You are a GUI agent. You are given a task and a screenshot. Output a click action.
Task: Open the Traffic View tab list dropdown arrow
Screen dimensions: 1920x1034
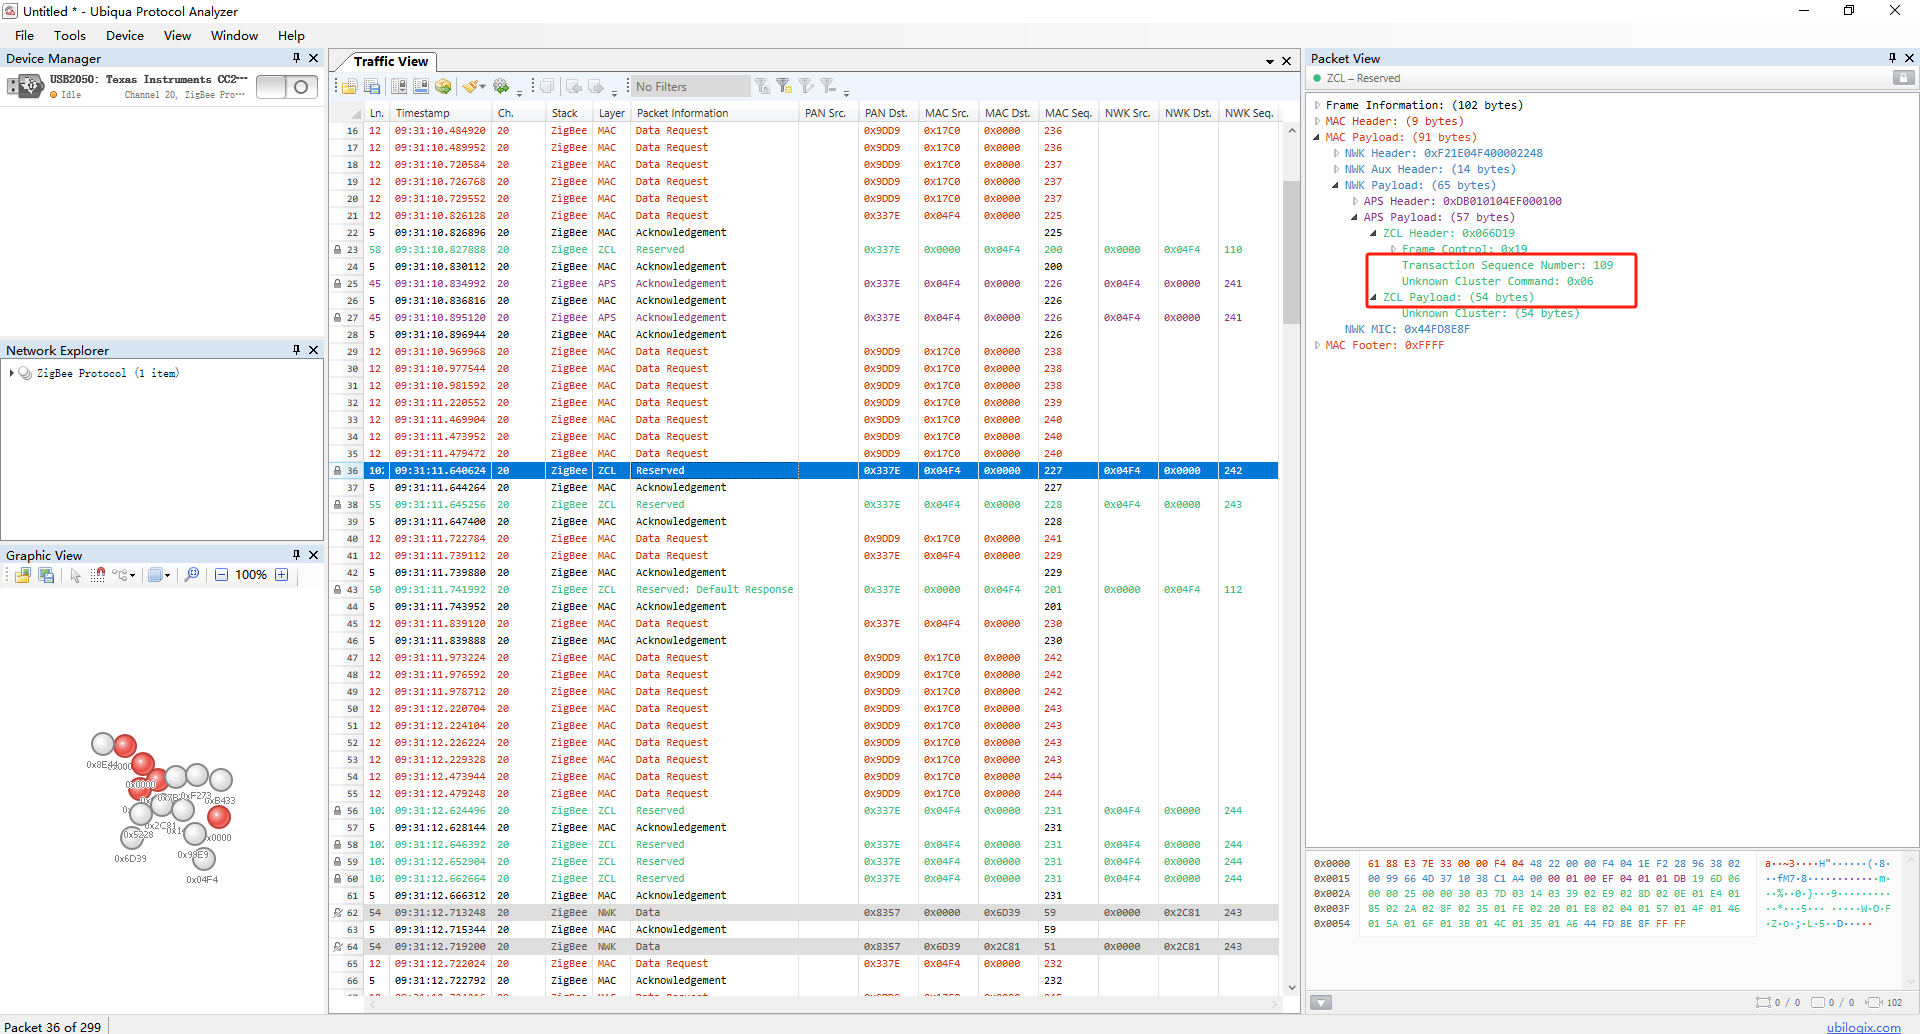(x=1270, y=62)
